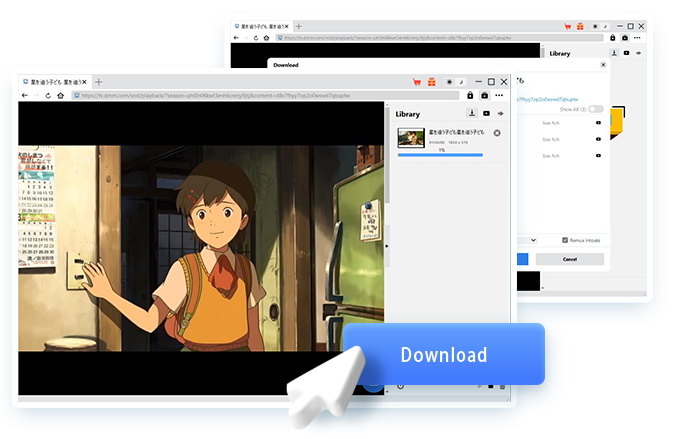Viewport: 686px width, 439px height.
Task: Open the gift icon in the front window
Action: tap(432, 82)
